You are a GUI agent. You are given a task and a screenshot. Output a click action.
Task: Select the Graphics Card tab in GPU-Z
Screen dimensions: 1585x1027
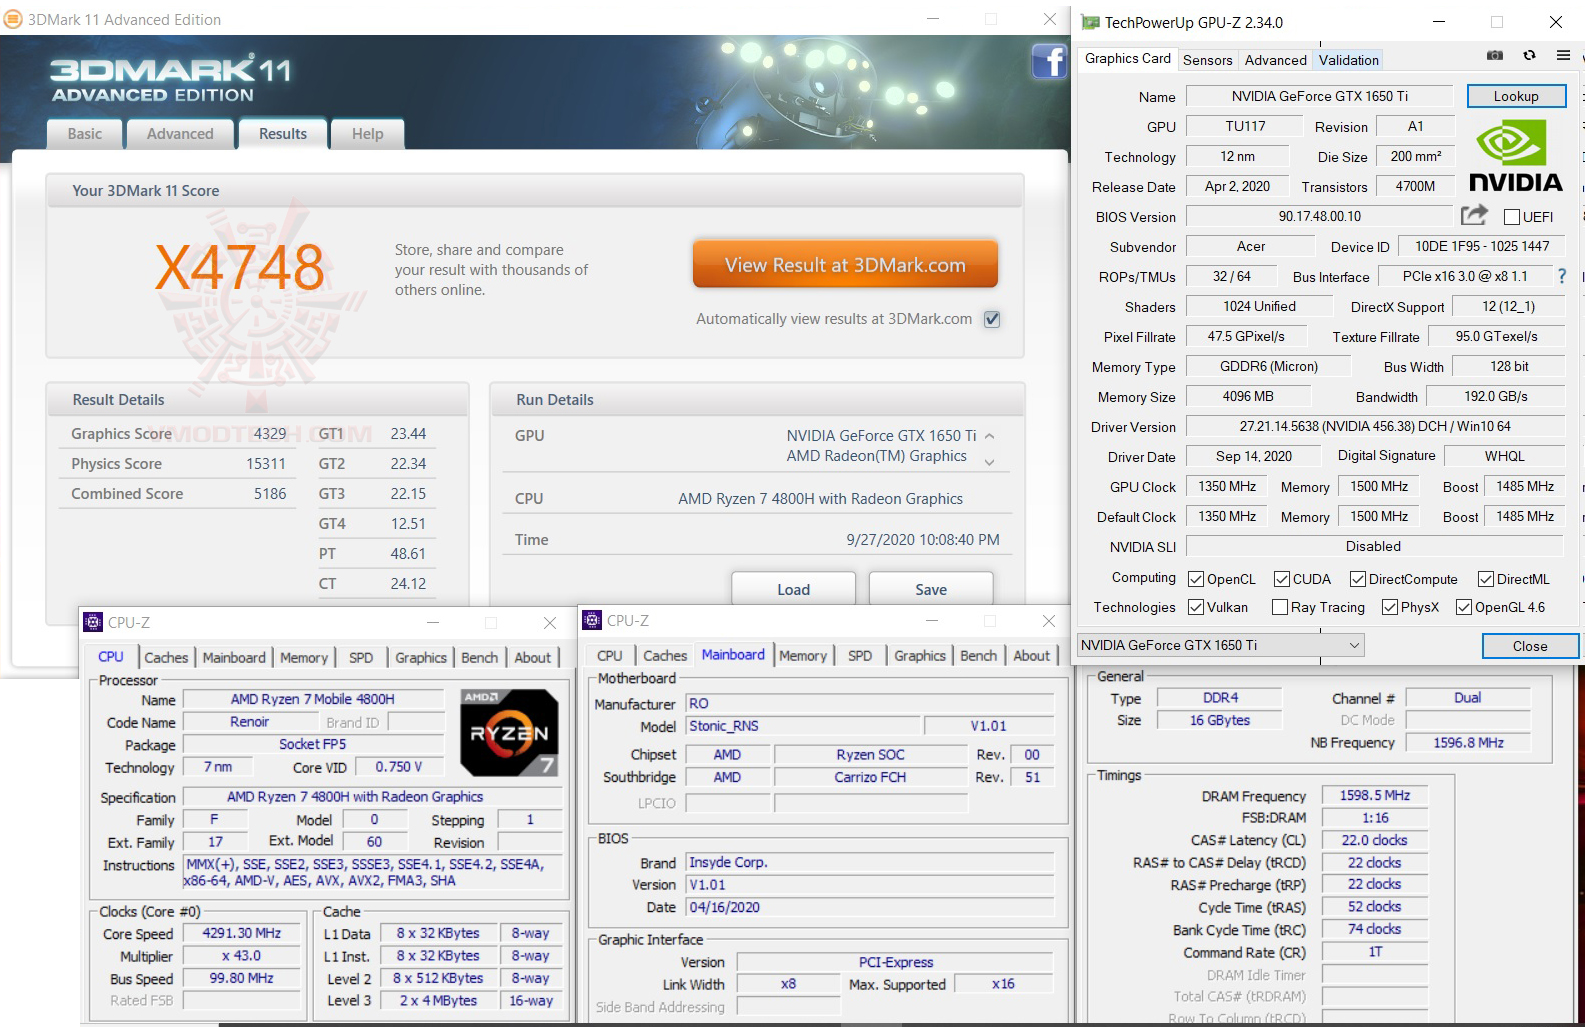pyautogui.click(x=1128, y=59)
